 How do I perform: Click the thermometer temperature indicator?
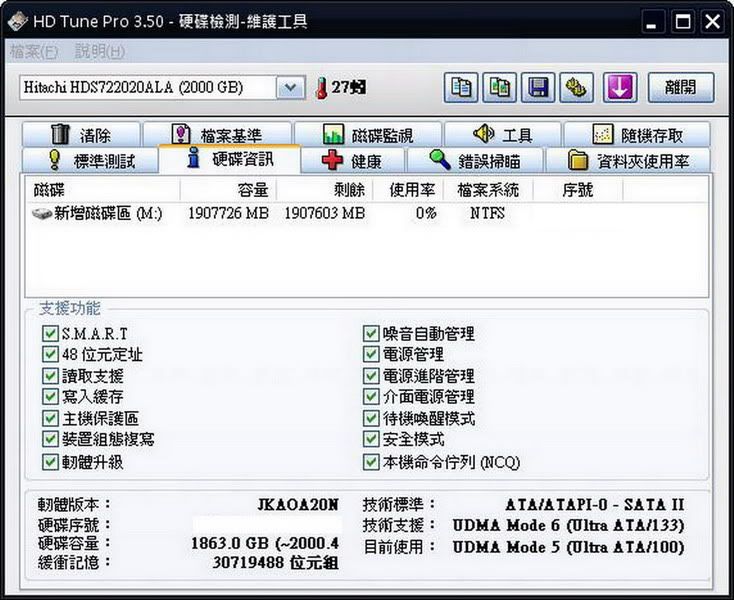point(321,88)
